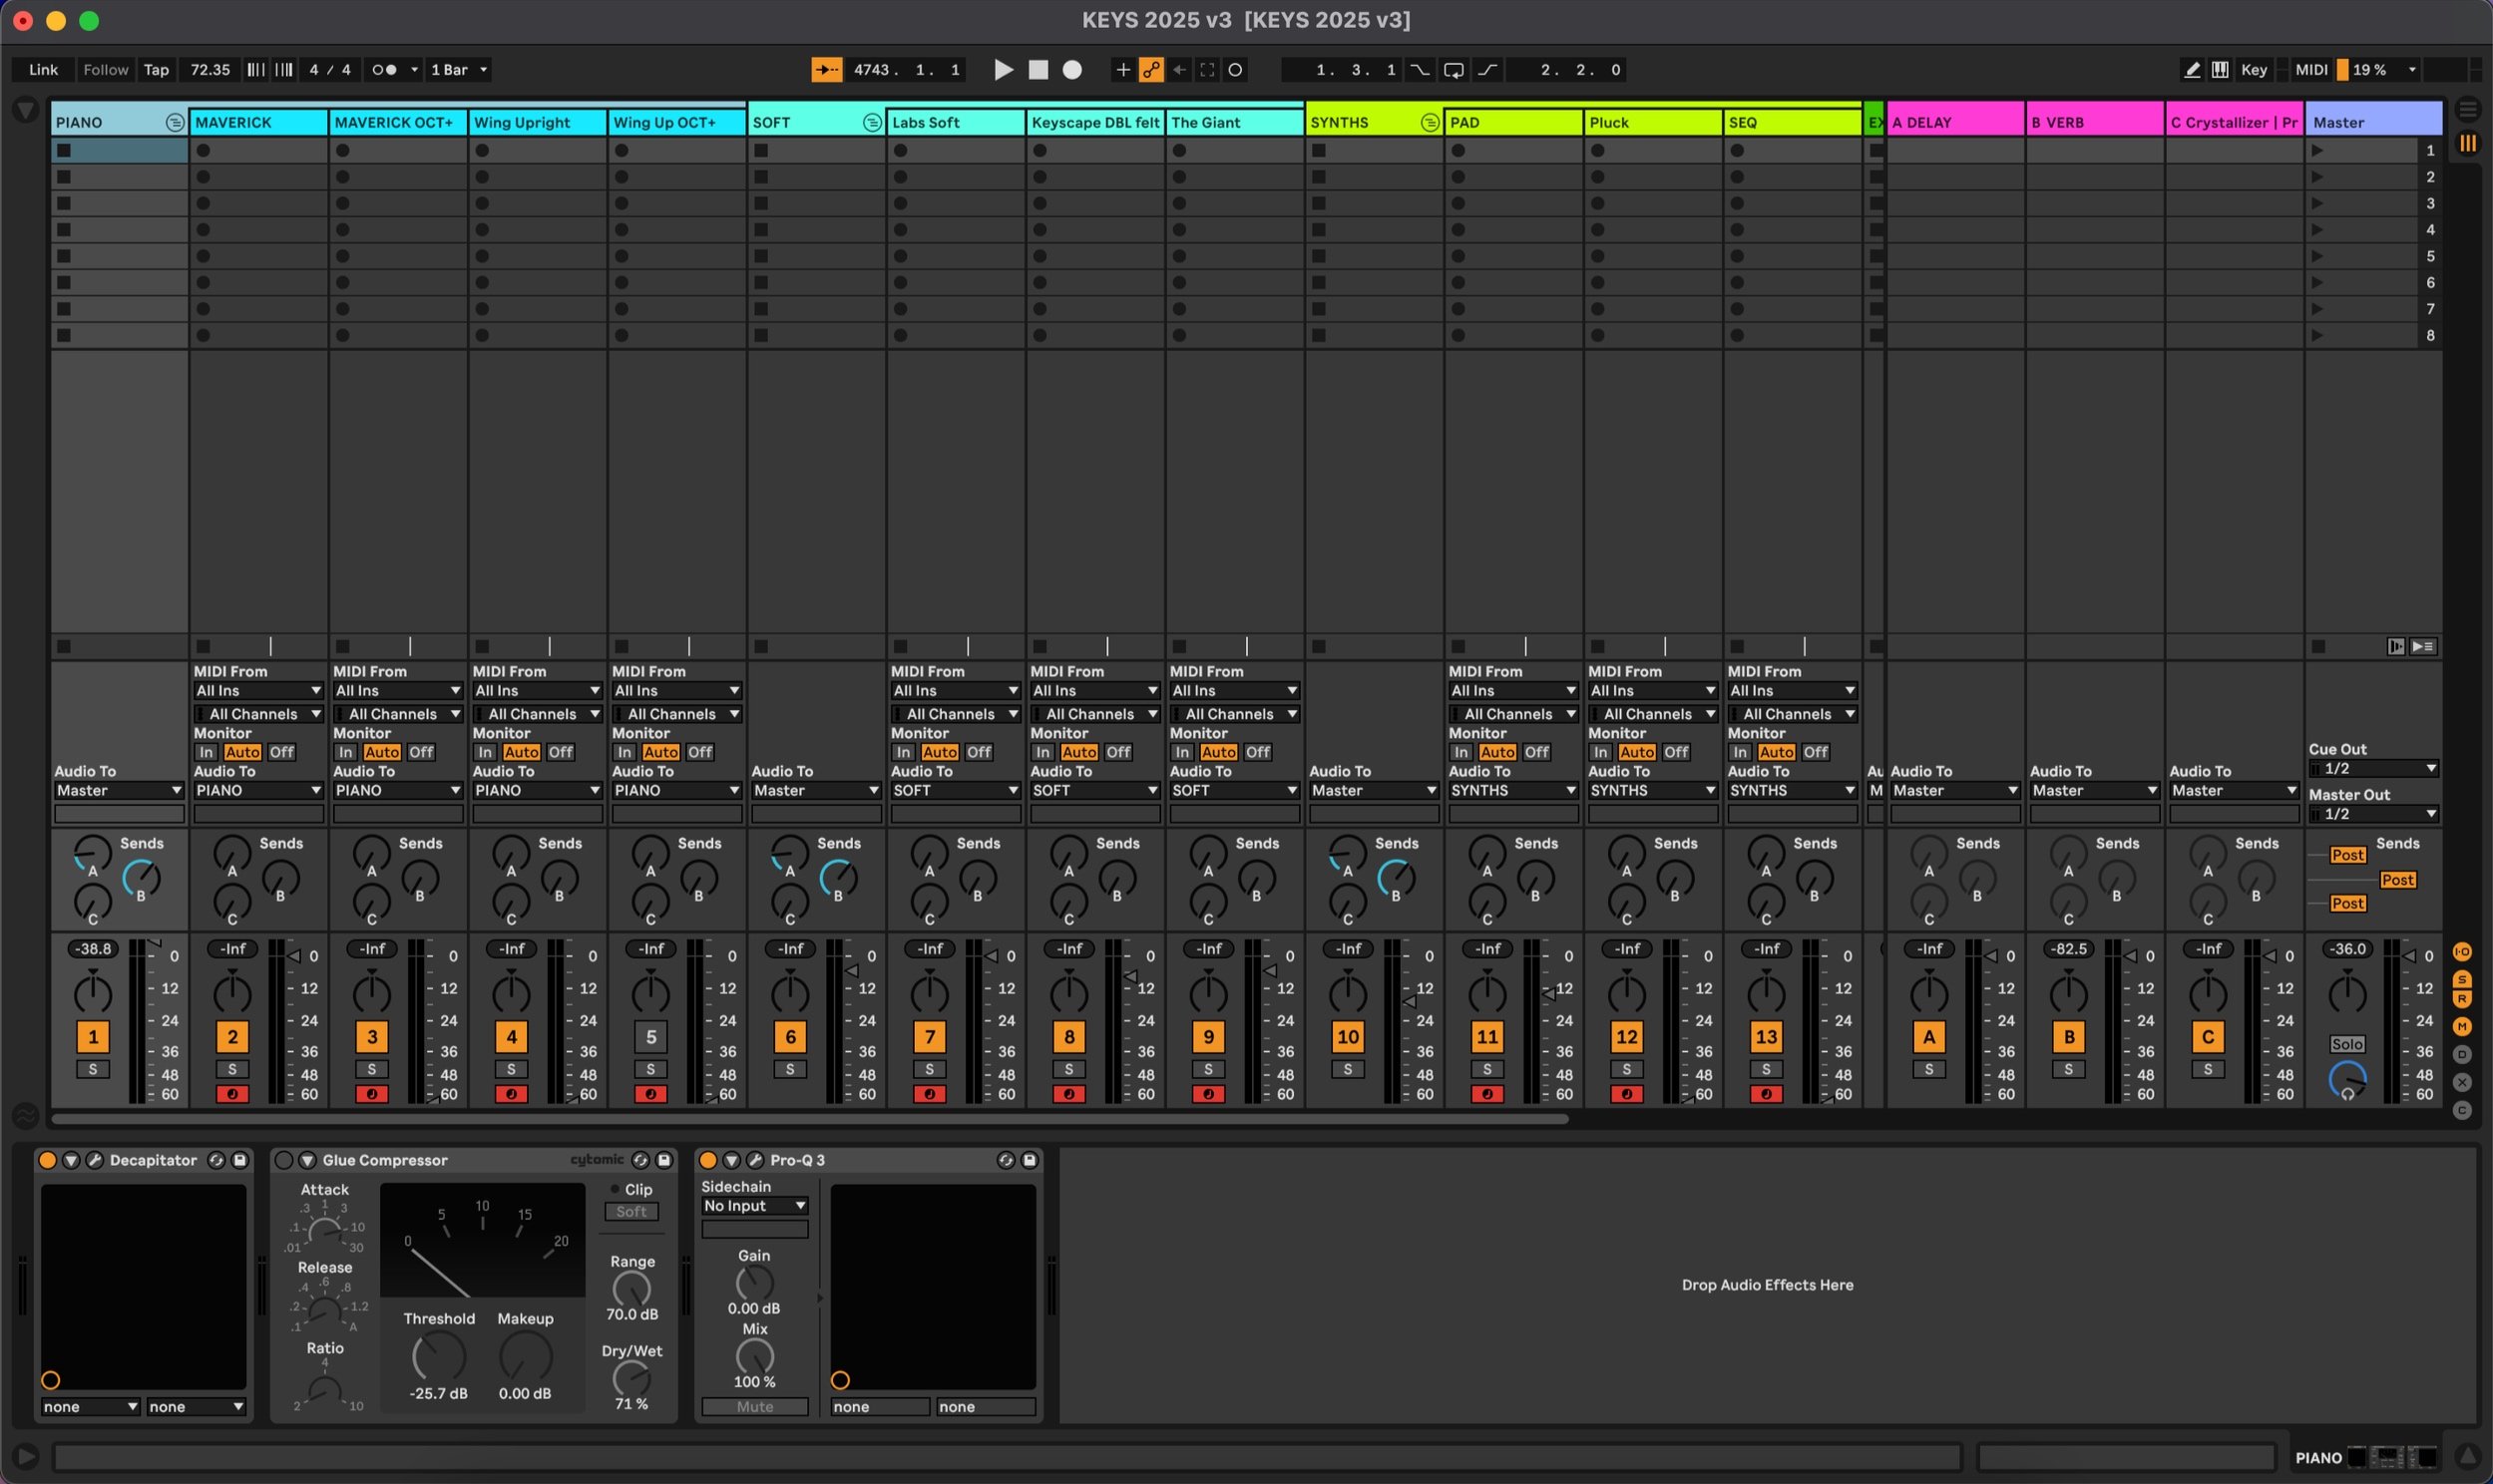Select the SEQ track header
Screen dimensions: 2493x1484
pyautogui.click(x=1792, y=123)
